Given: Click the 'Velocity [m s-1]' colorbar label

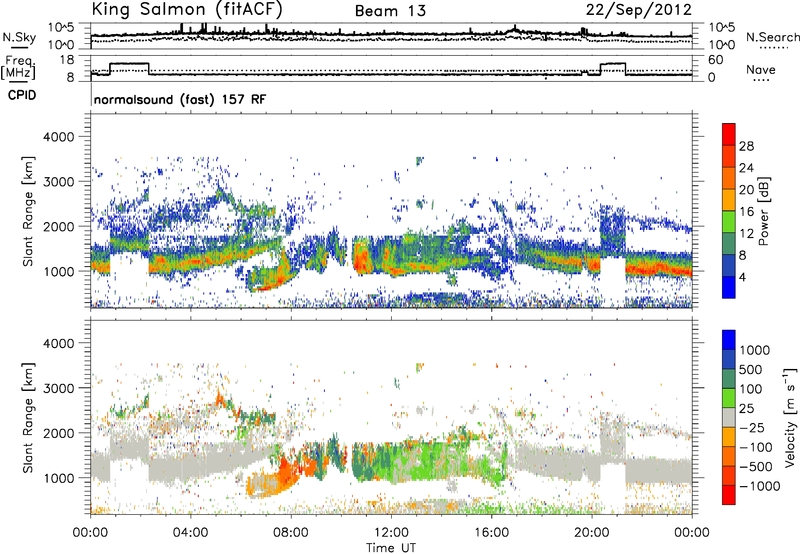Looking at the screenshot, I should tap(790, 417).
